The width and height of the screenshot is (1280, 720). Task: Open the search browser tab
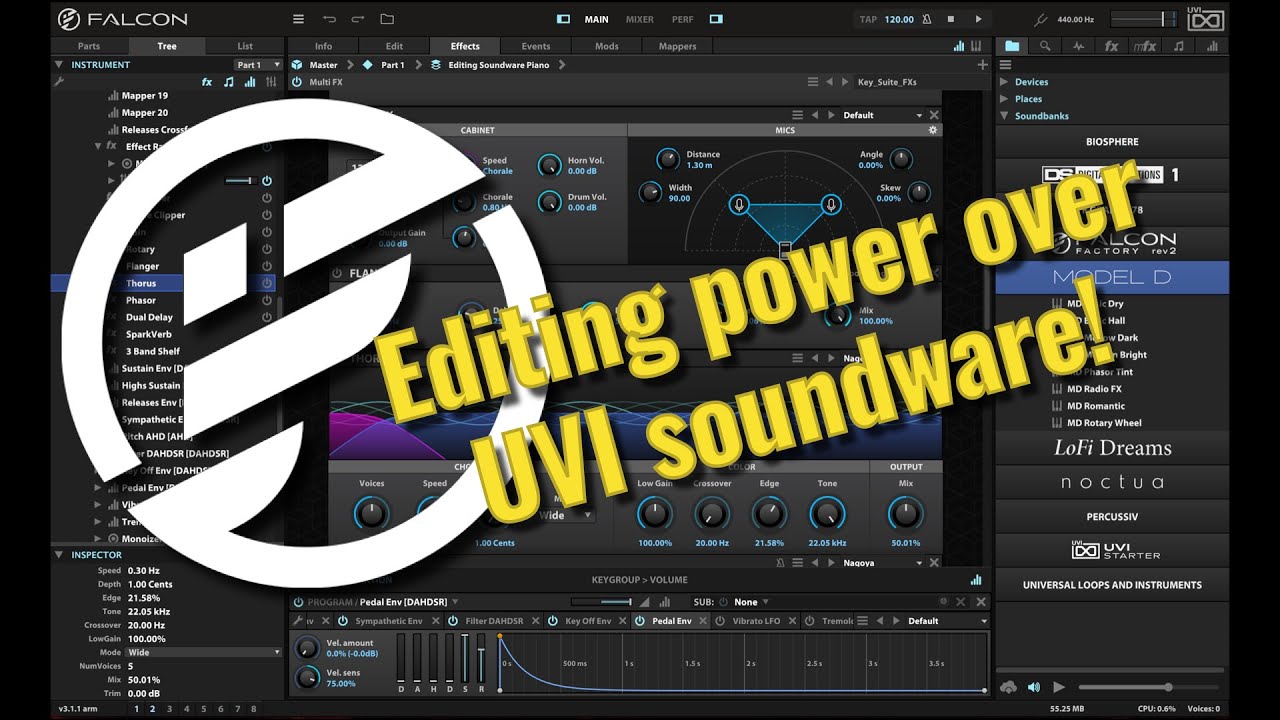click(1045, 46)
